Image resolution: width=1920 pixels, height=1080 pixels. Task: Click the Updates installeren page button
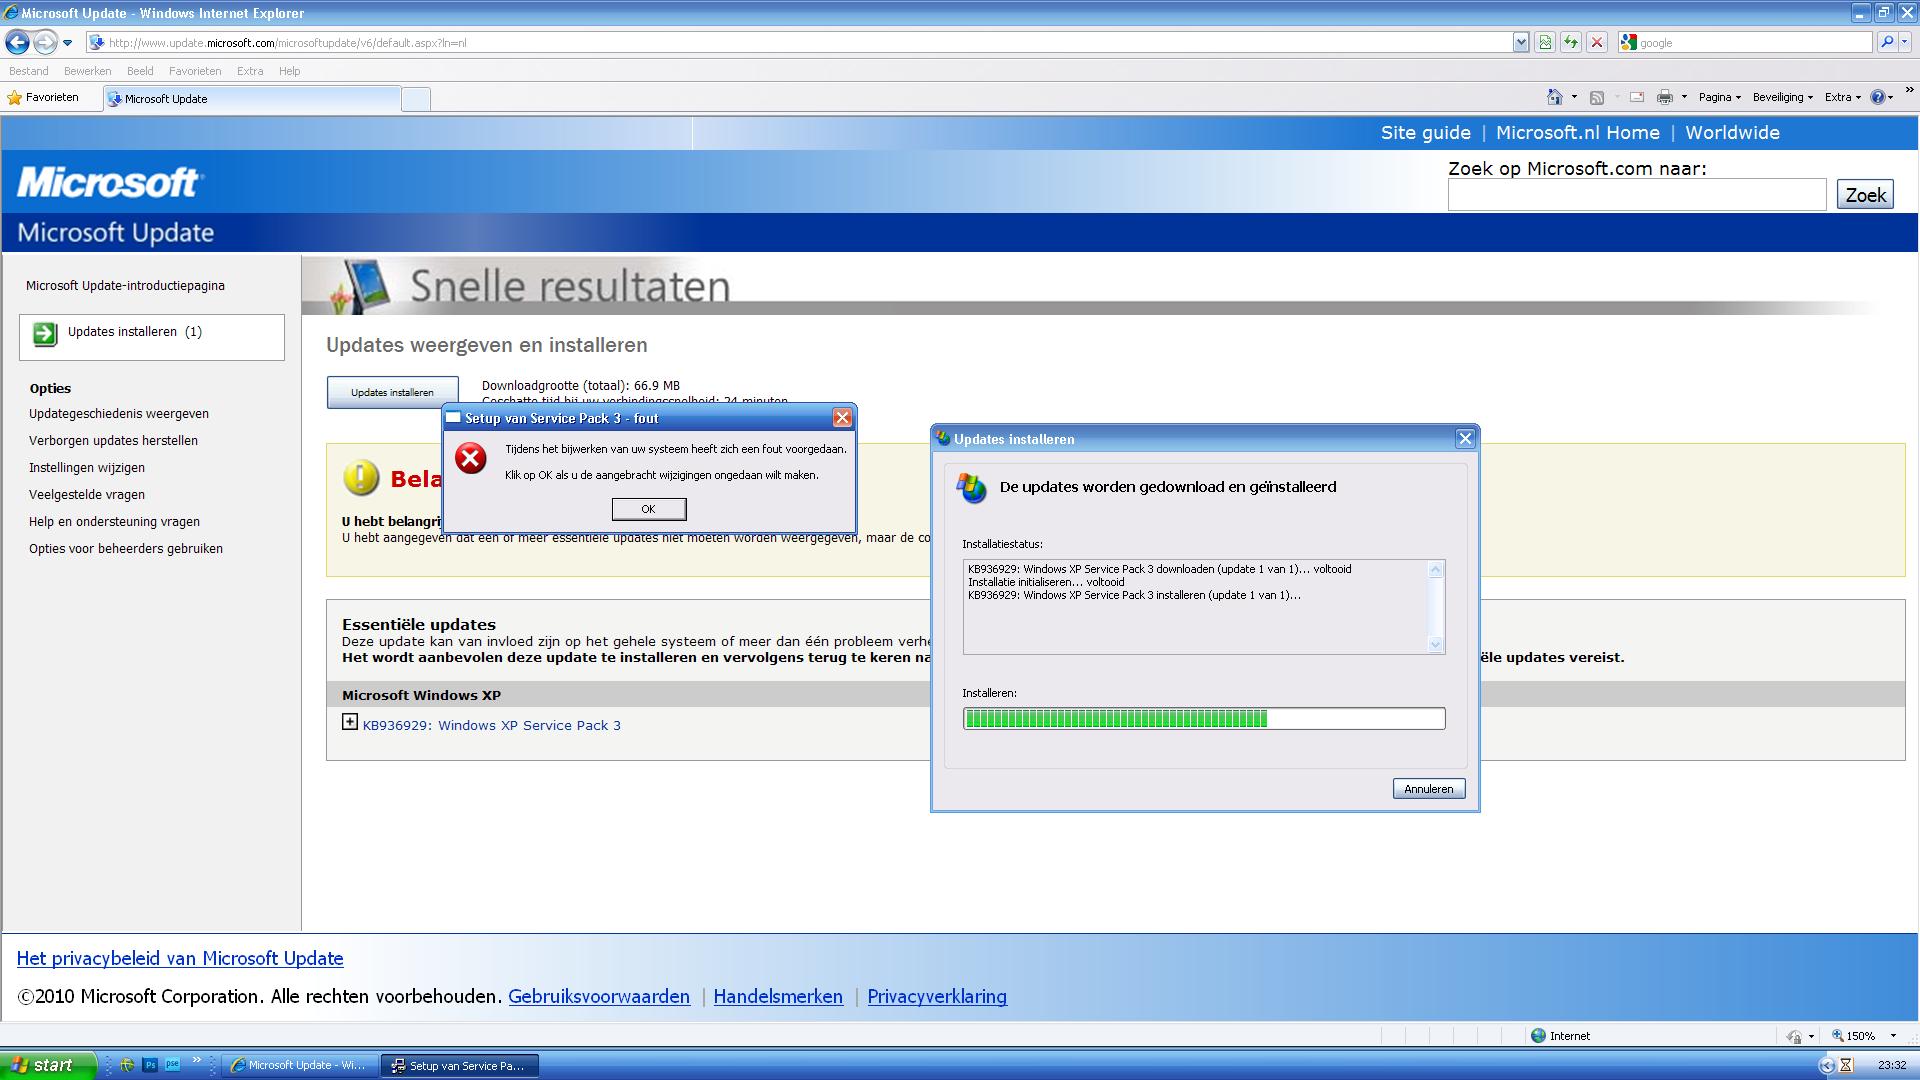pyautogui.click(x=392, y=392)
